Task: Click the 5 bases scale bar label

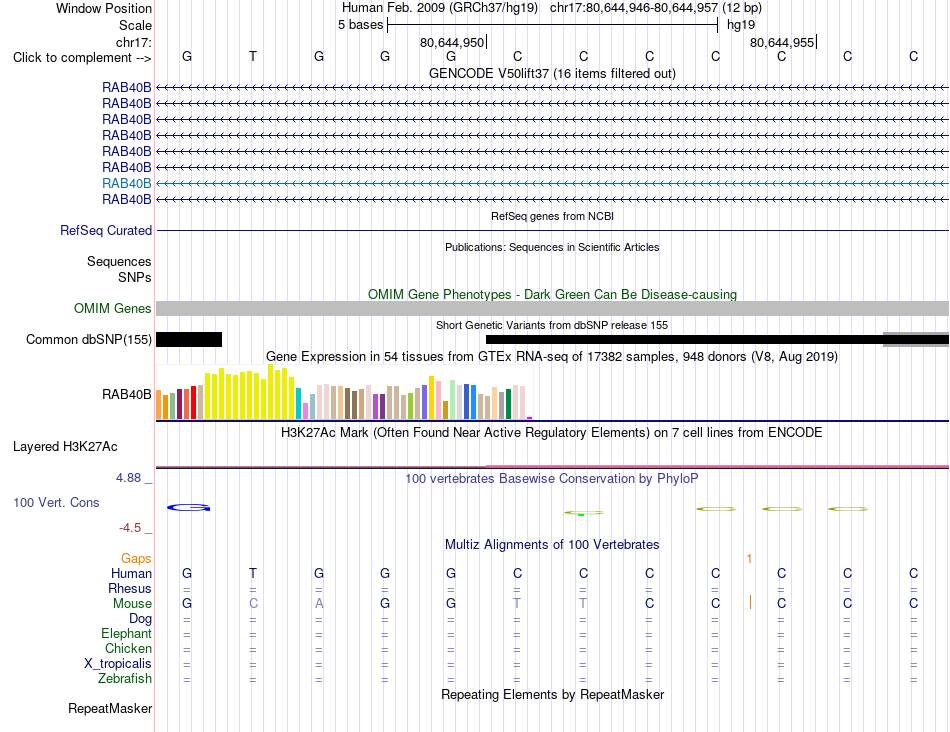Action: pyautogui.click(x=360, y=25)
